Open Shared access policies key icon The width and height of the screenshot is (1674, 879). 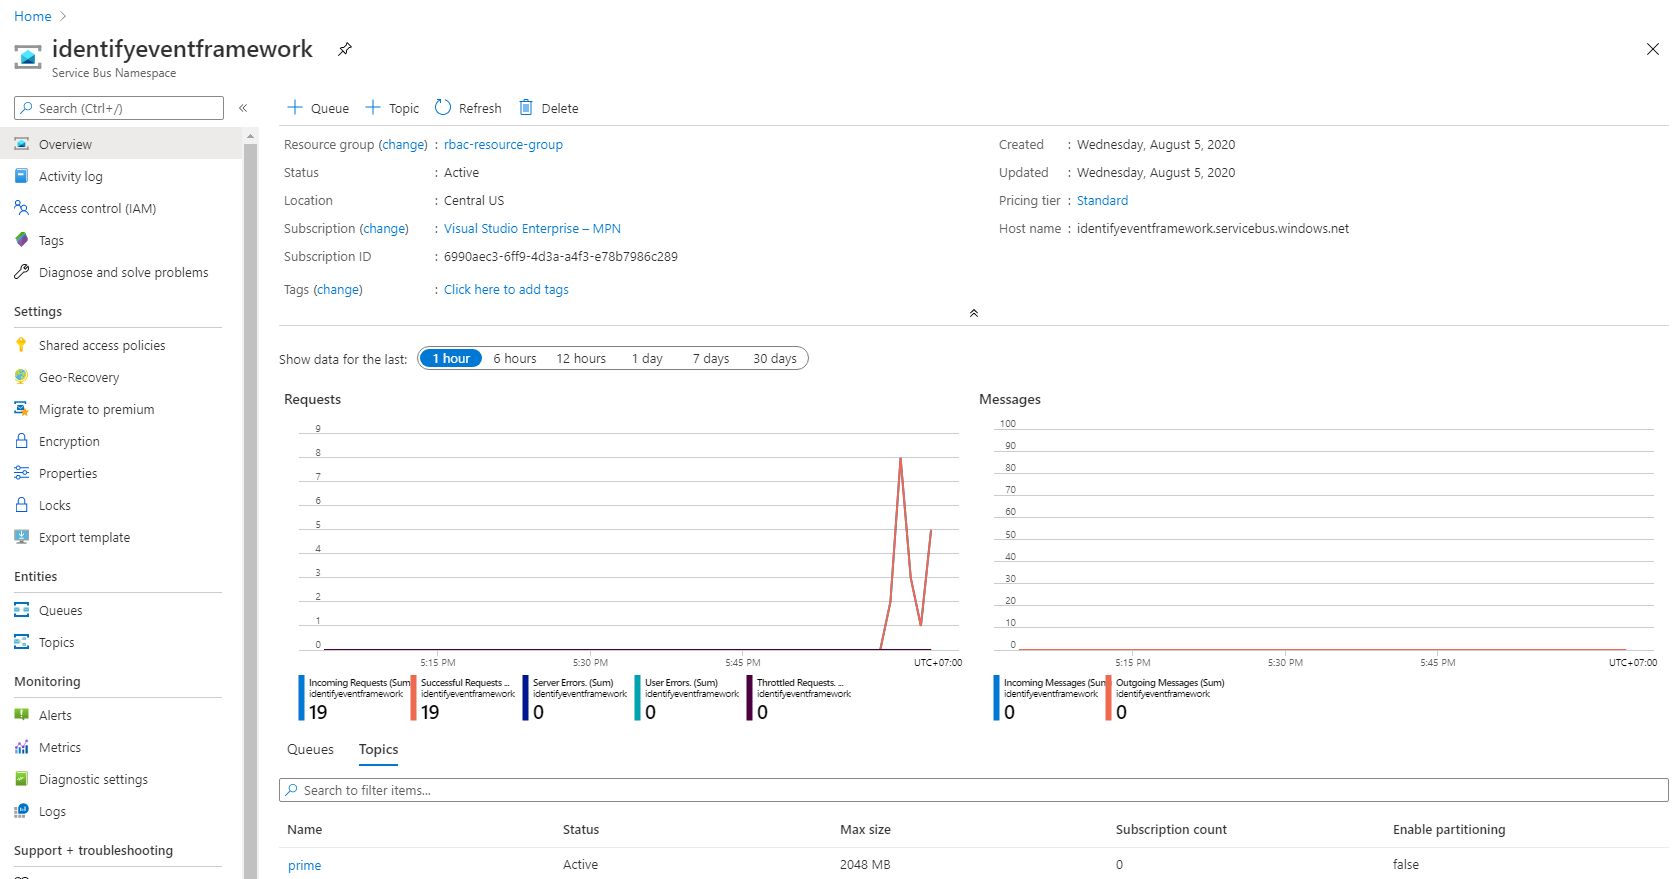[21, 345]
